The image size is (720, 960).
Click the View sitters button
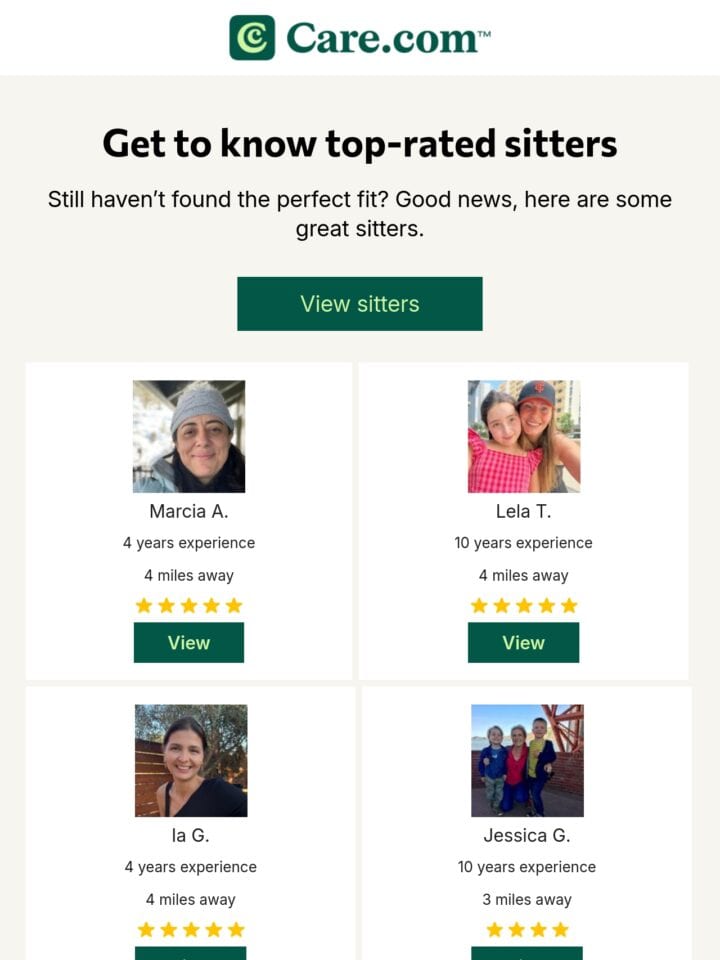(x=359, y=304)
